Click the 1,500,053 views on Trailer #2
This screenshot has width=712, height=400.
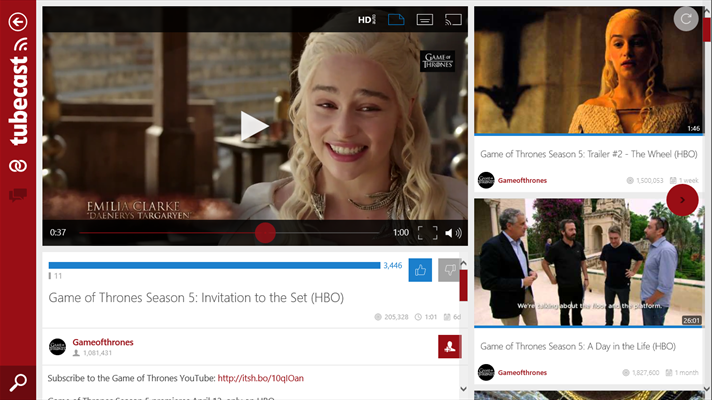[645, 181]
